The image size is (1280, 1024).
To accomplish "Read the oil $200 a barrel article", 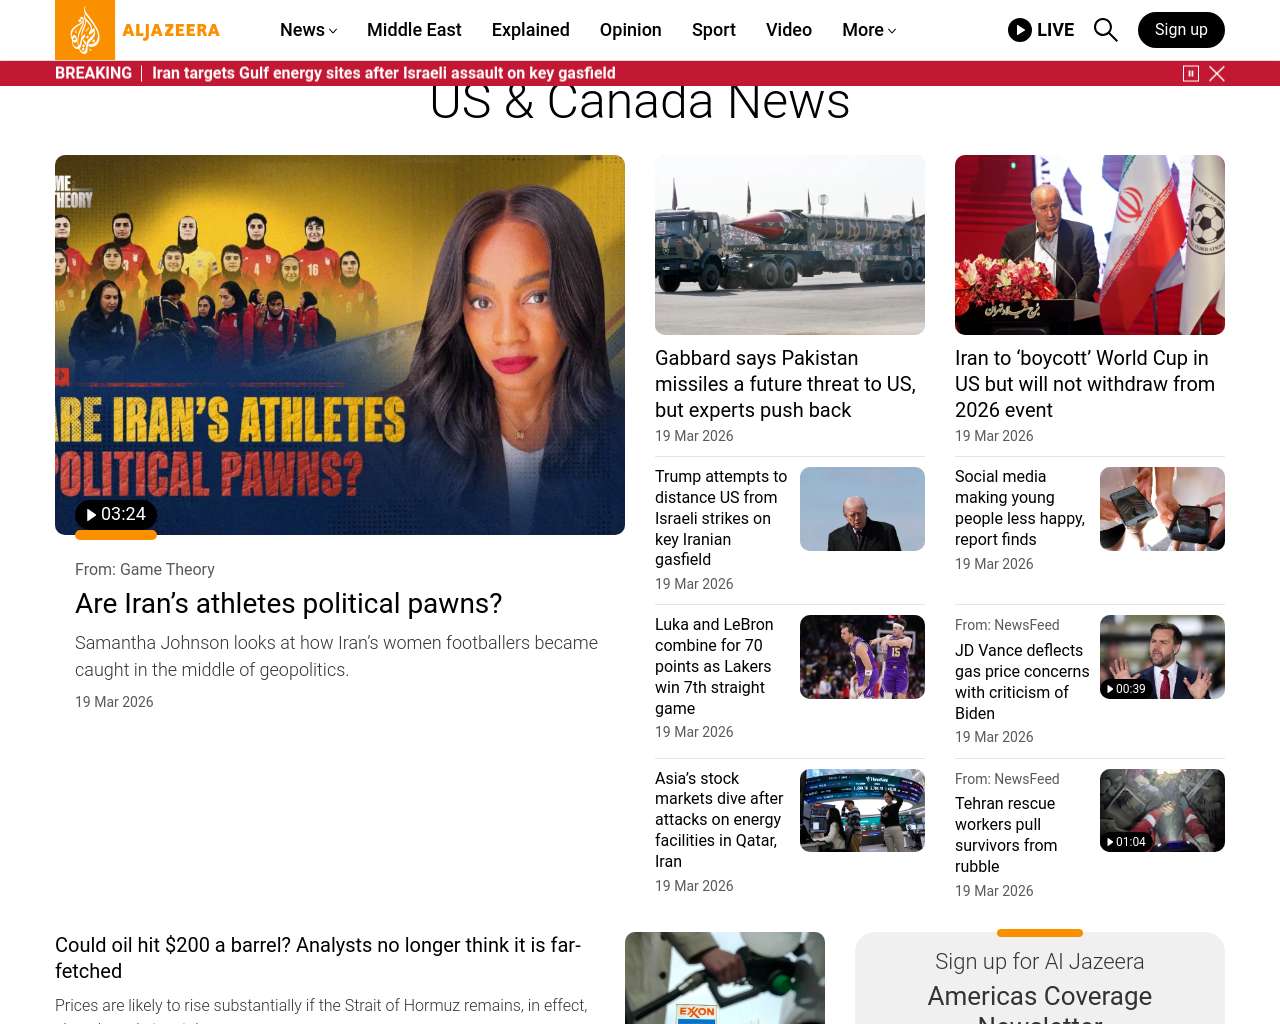I will 318,958.
